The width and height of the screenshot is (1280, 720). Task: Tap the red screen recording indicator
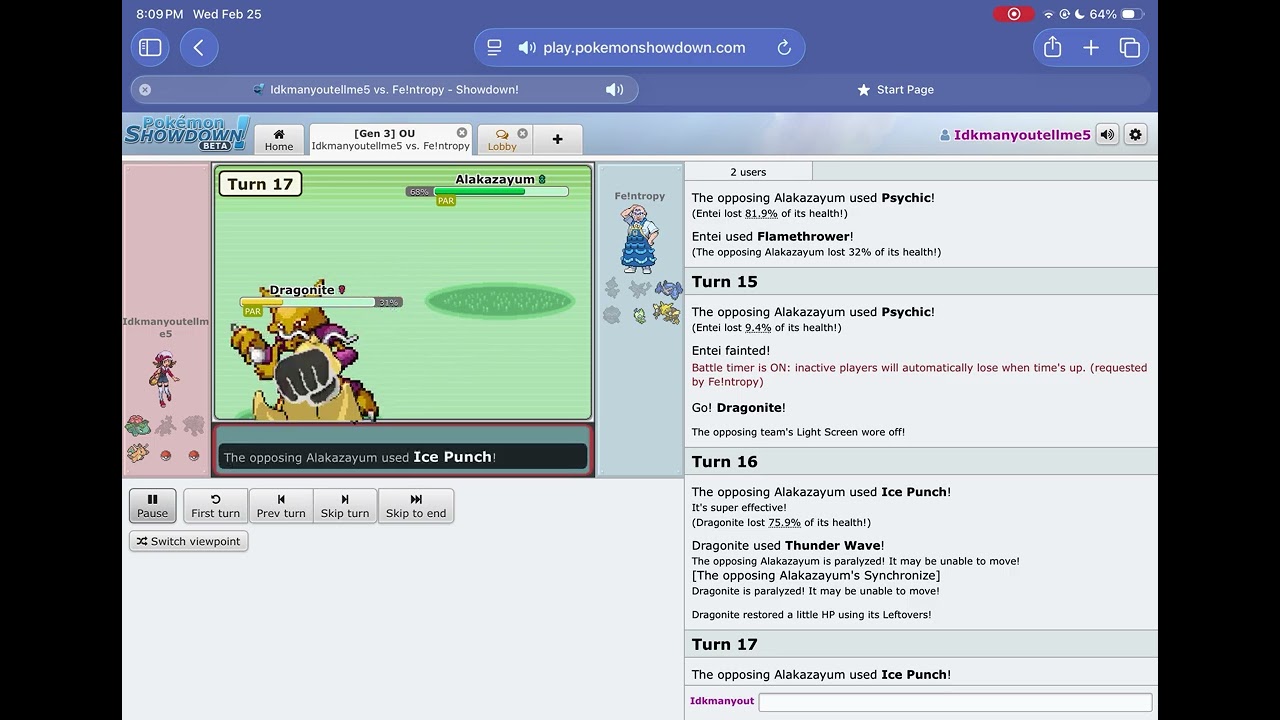[x=1014, y=14]
